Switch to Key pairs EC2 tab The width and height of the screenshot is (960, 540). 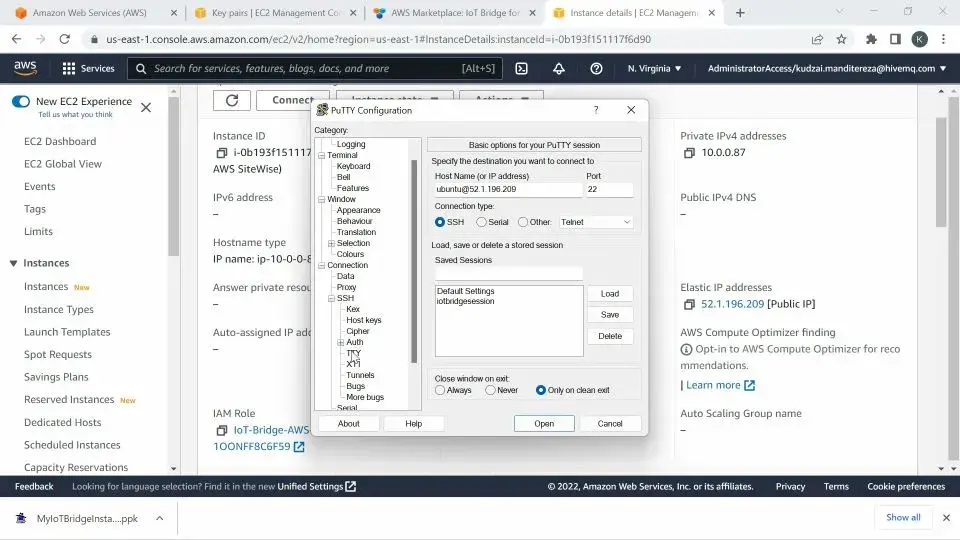(x=276, y=13)
